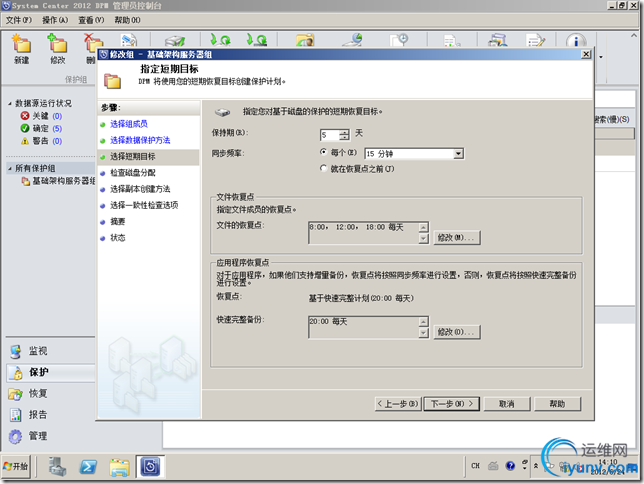Launch PowerShell from the taskbar
Screen dimensions: 644x484
(88, 467)
